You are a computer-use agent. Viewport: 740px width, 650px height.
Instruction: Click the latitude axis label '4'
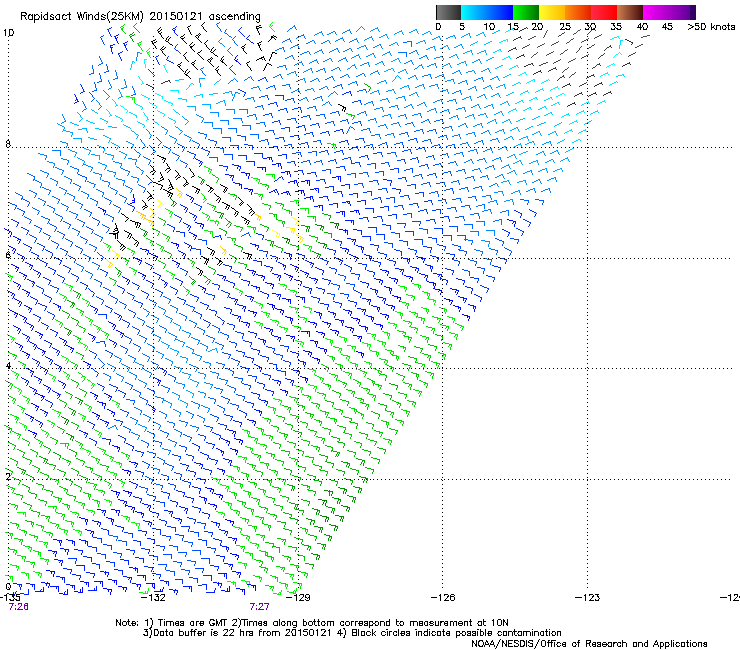tap(8, 366)
